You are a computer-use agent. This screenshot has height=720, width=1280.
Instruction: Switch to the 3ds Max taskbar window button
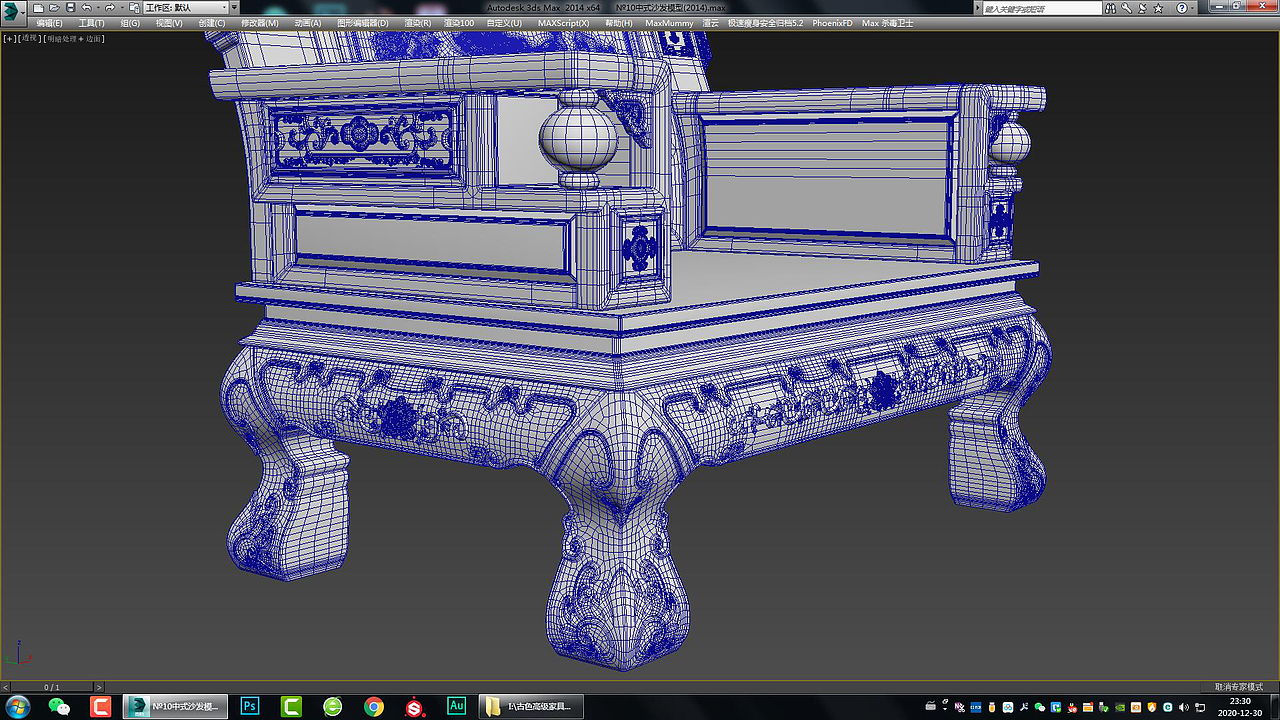pyautogui.click(x=175, y=707)
